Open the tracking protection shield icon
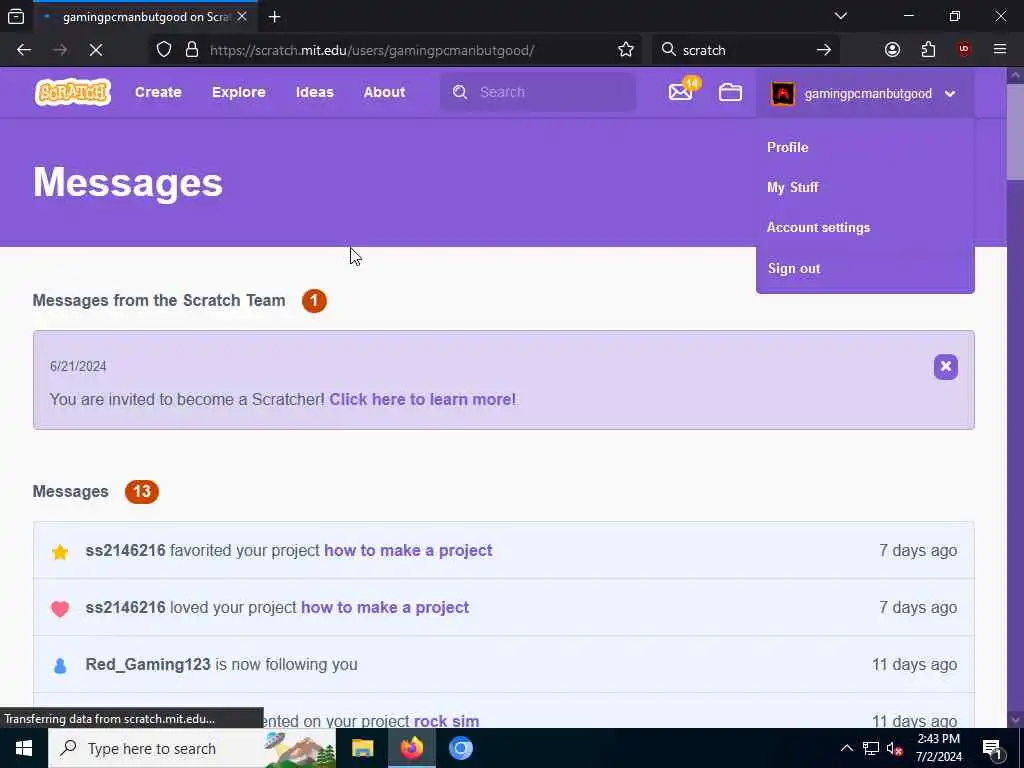 pyautogui.click(x=164, y=50)
